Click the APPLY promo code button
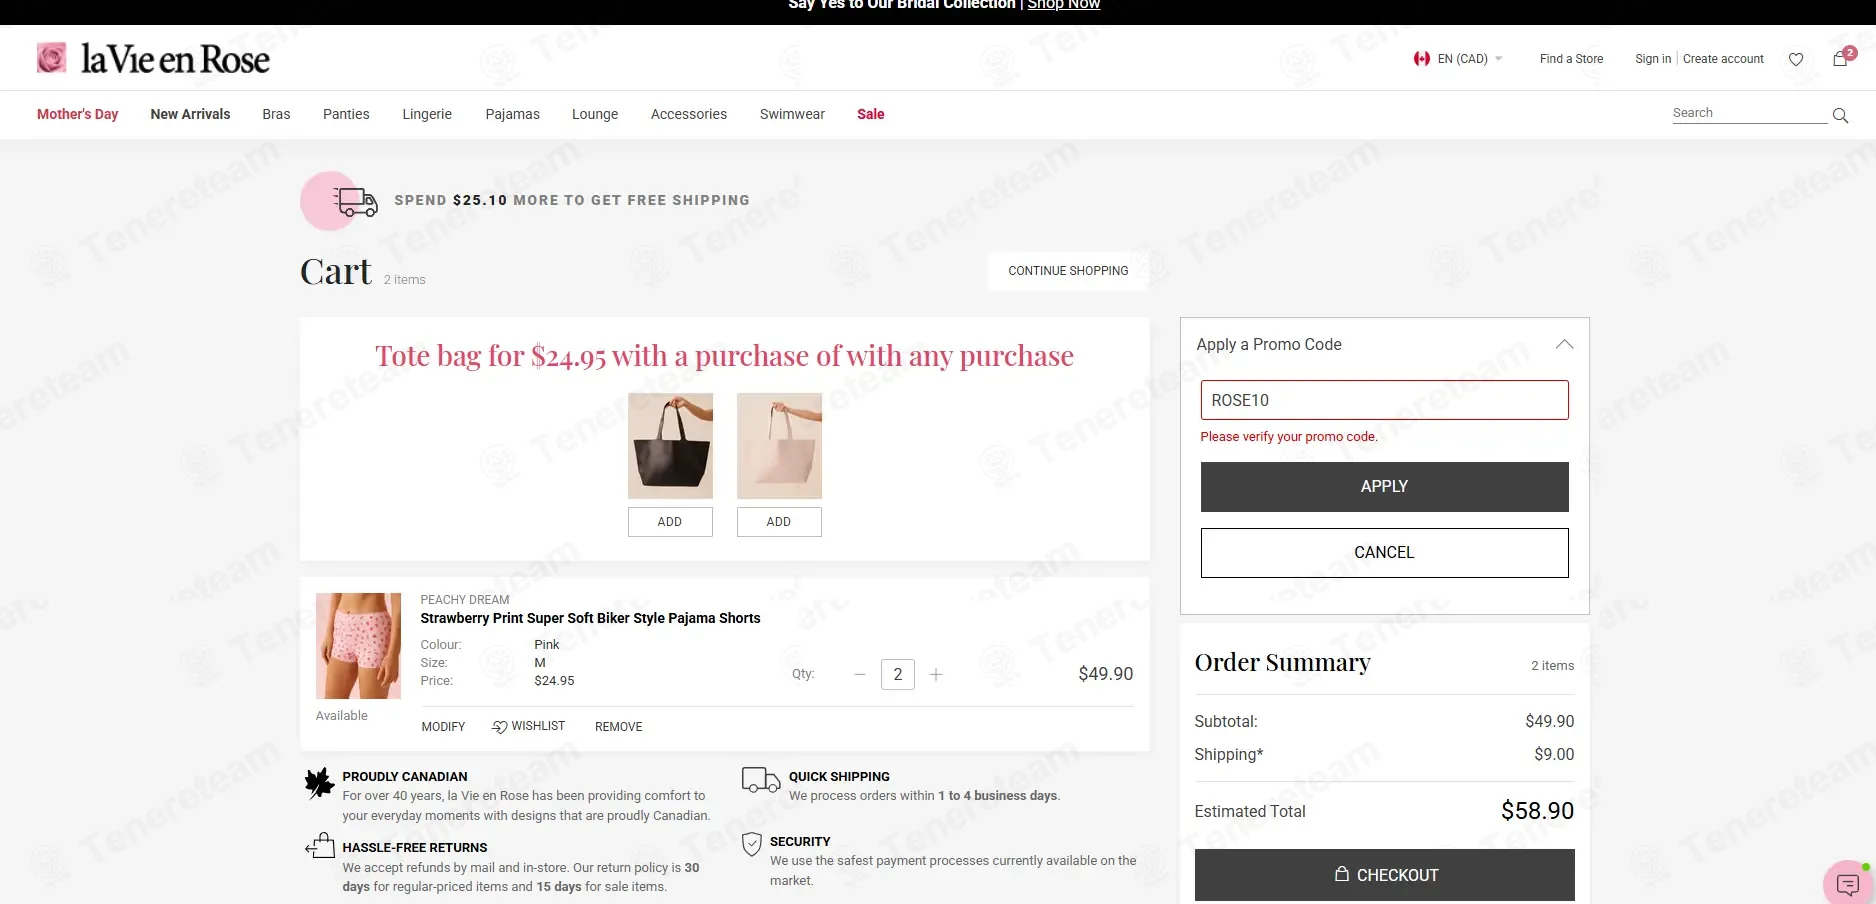The image size is (1876, 904). (x=1384, y=487)
